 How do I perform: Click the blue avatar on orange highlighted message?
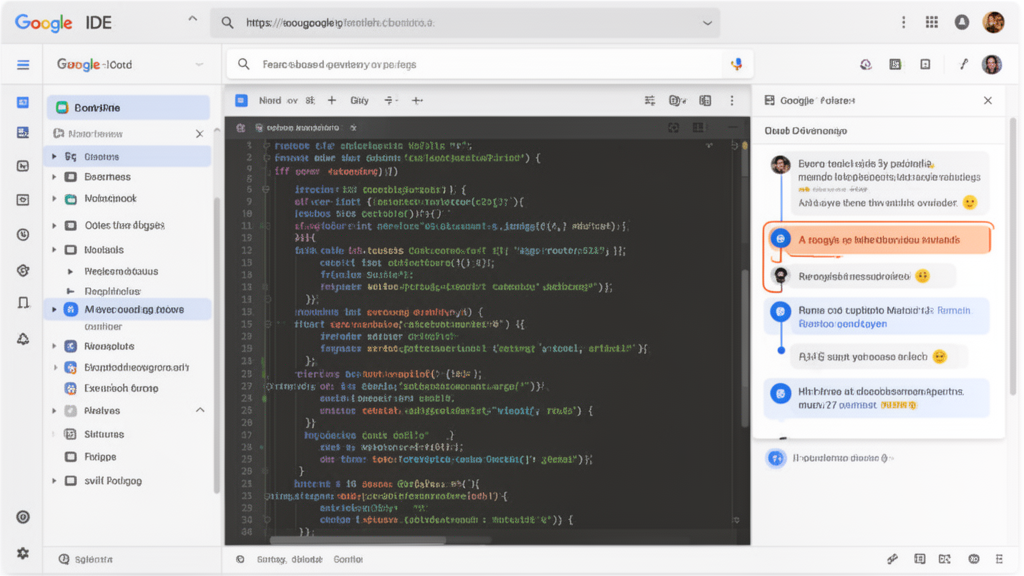point(780,239)
